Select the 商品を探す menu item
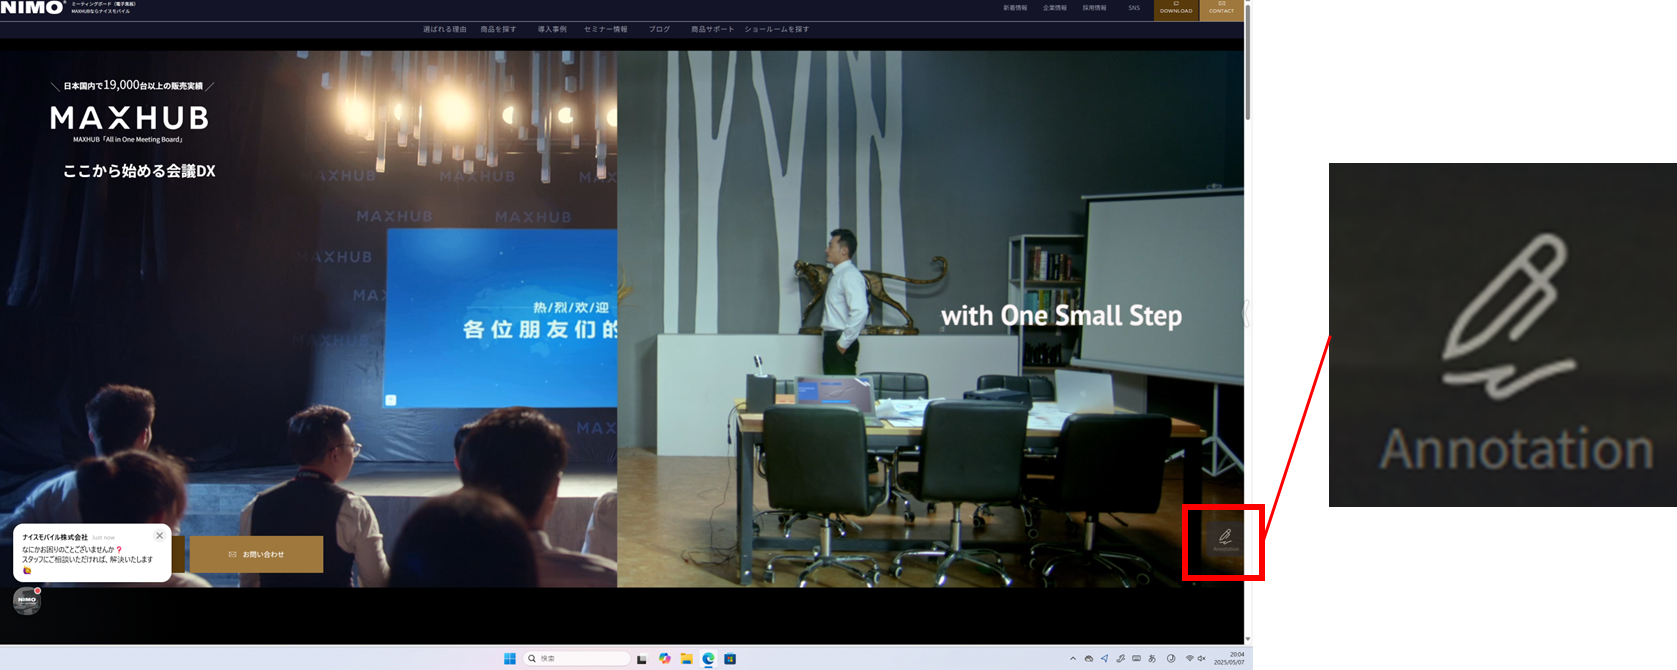This screenshot has width=1677, height=670. [498, 29]
